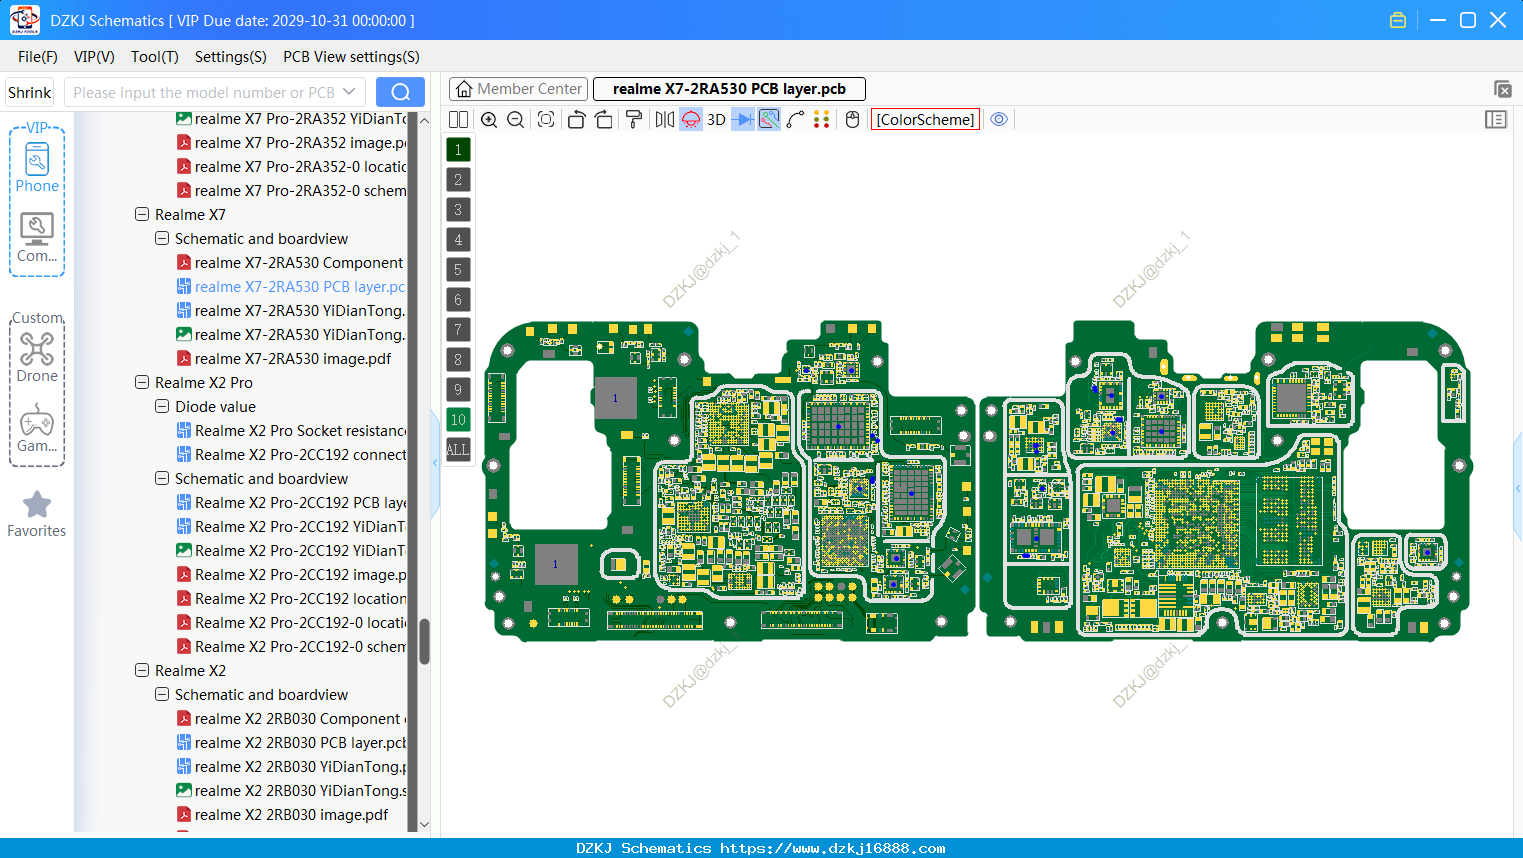
Task: Click the blue search button
Action: pos(400,92)
